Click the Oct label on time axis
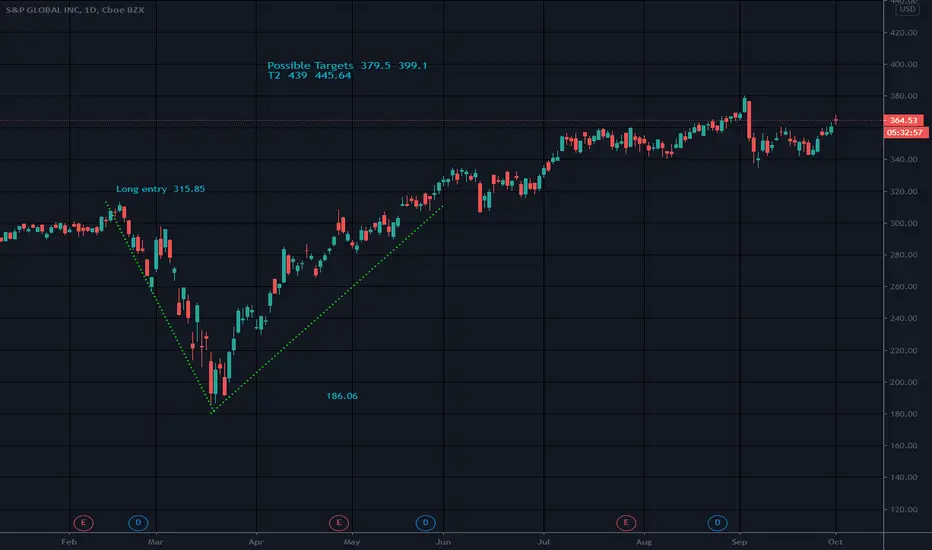 point(835,542)
